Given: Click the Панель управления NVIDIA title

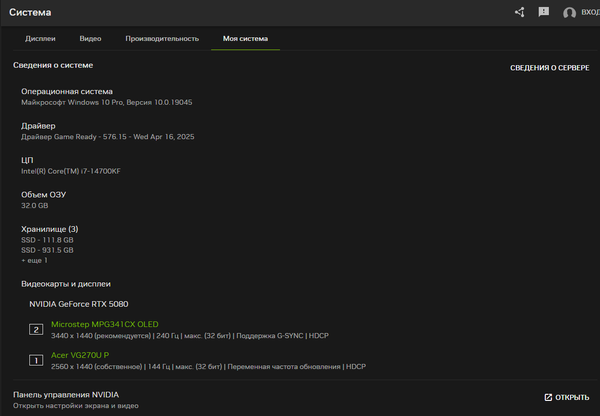Looking at the screenshot, I should pos(66,395).
